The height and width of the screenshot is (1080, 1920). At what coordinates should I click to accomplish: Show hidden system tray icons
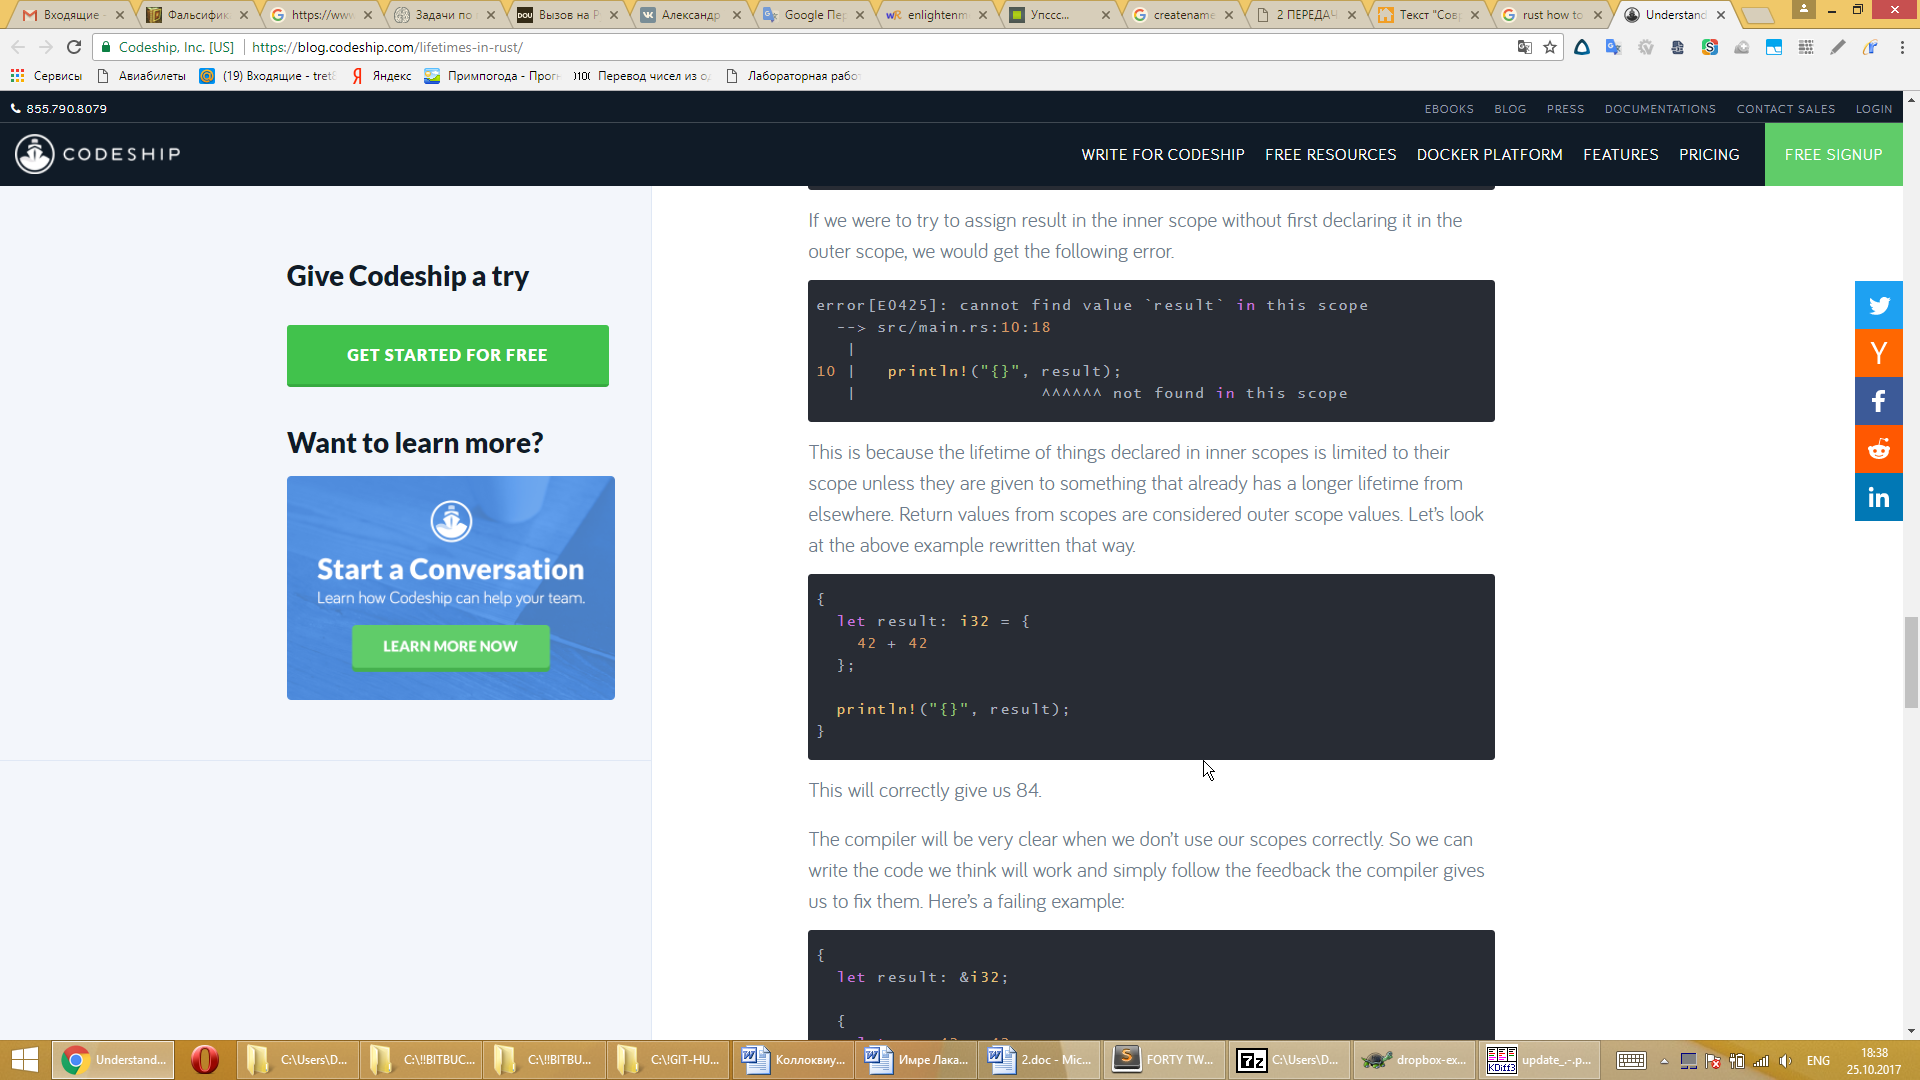tap(1664, 1061)
